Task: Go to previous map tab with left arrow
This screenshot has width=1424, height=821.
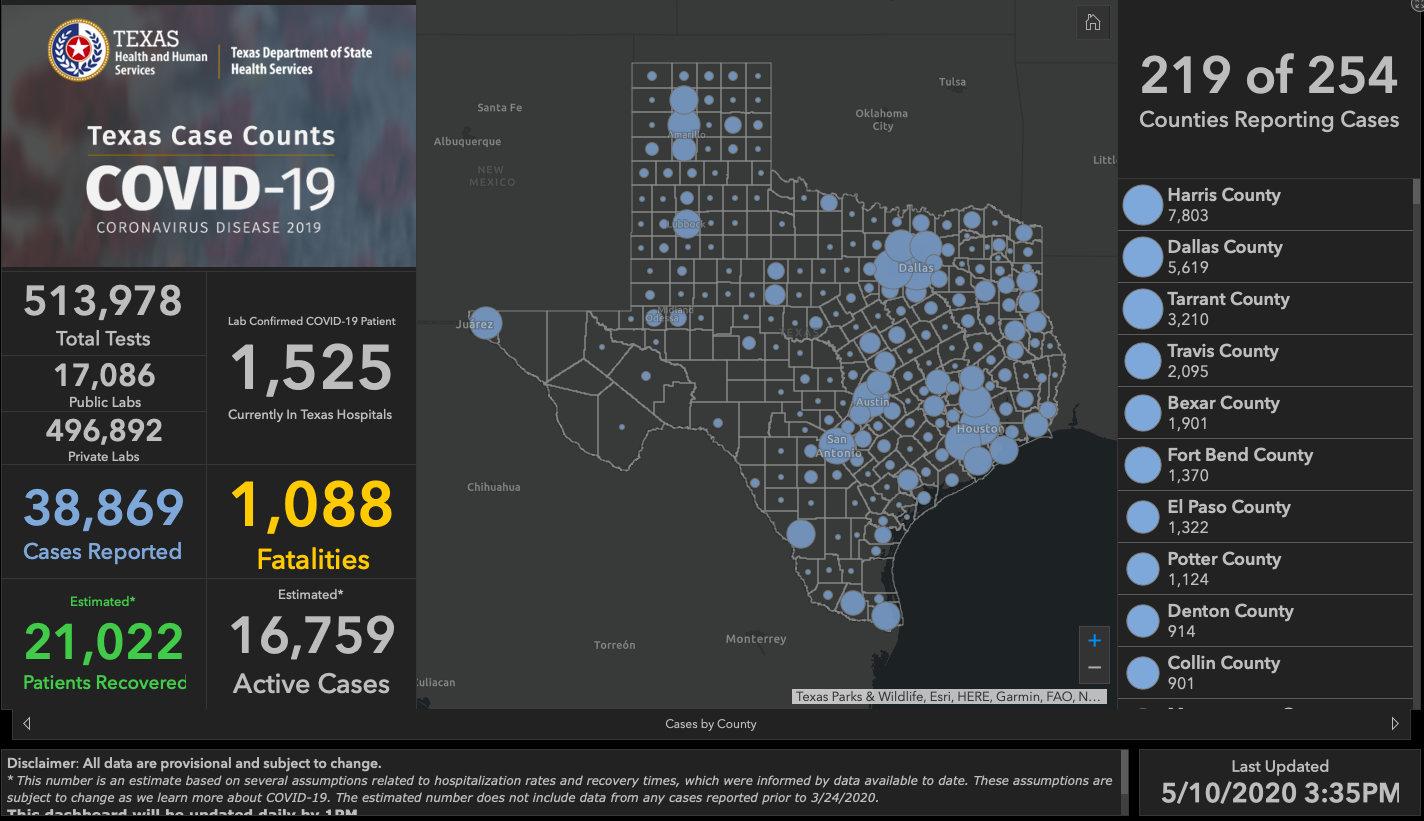Action: click(x=27, y=723)
